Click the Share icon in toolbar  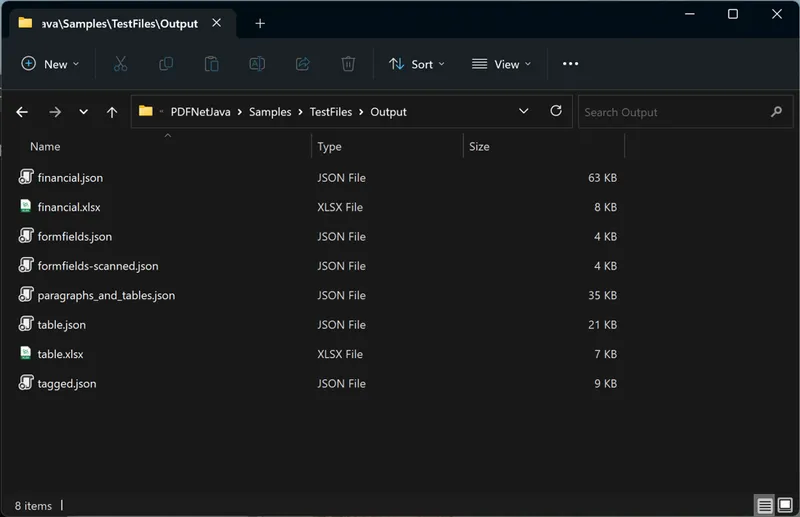pyautogui.click(x=302, y=64)
